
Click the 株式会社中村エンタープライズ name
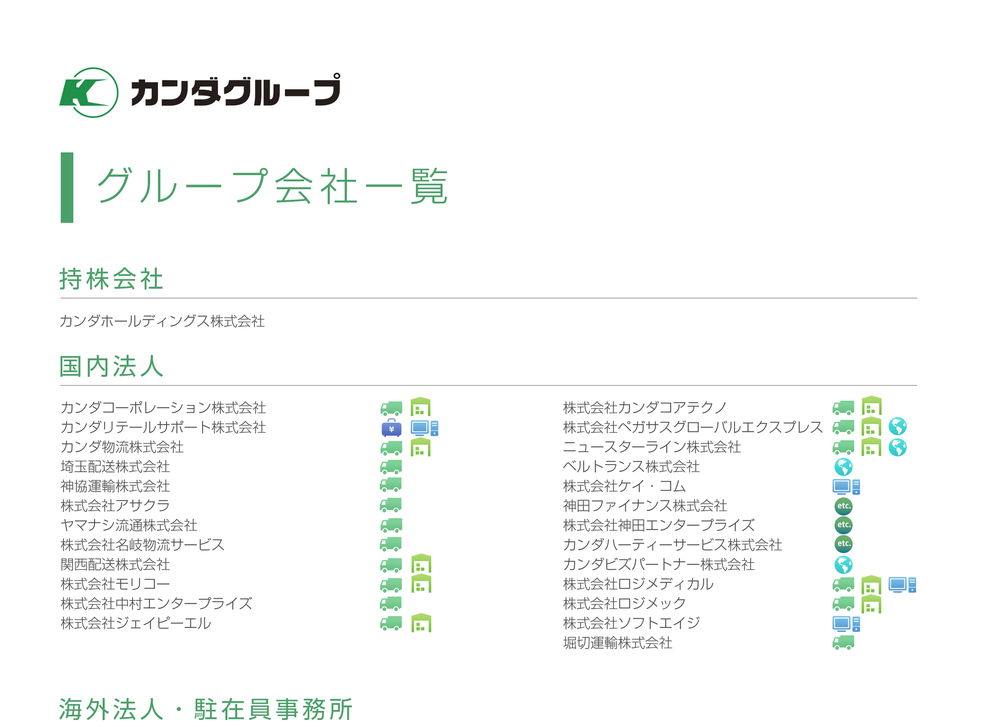tap(156, 604)
